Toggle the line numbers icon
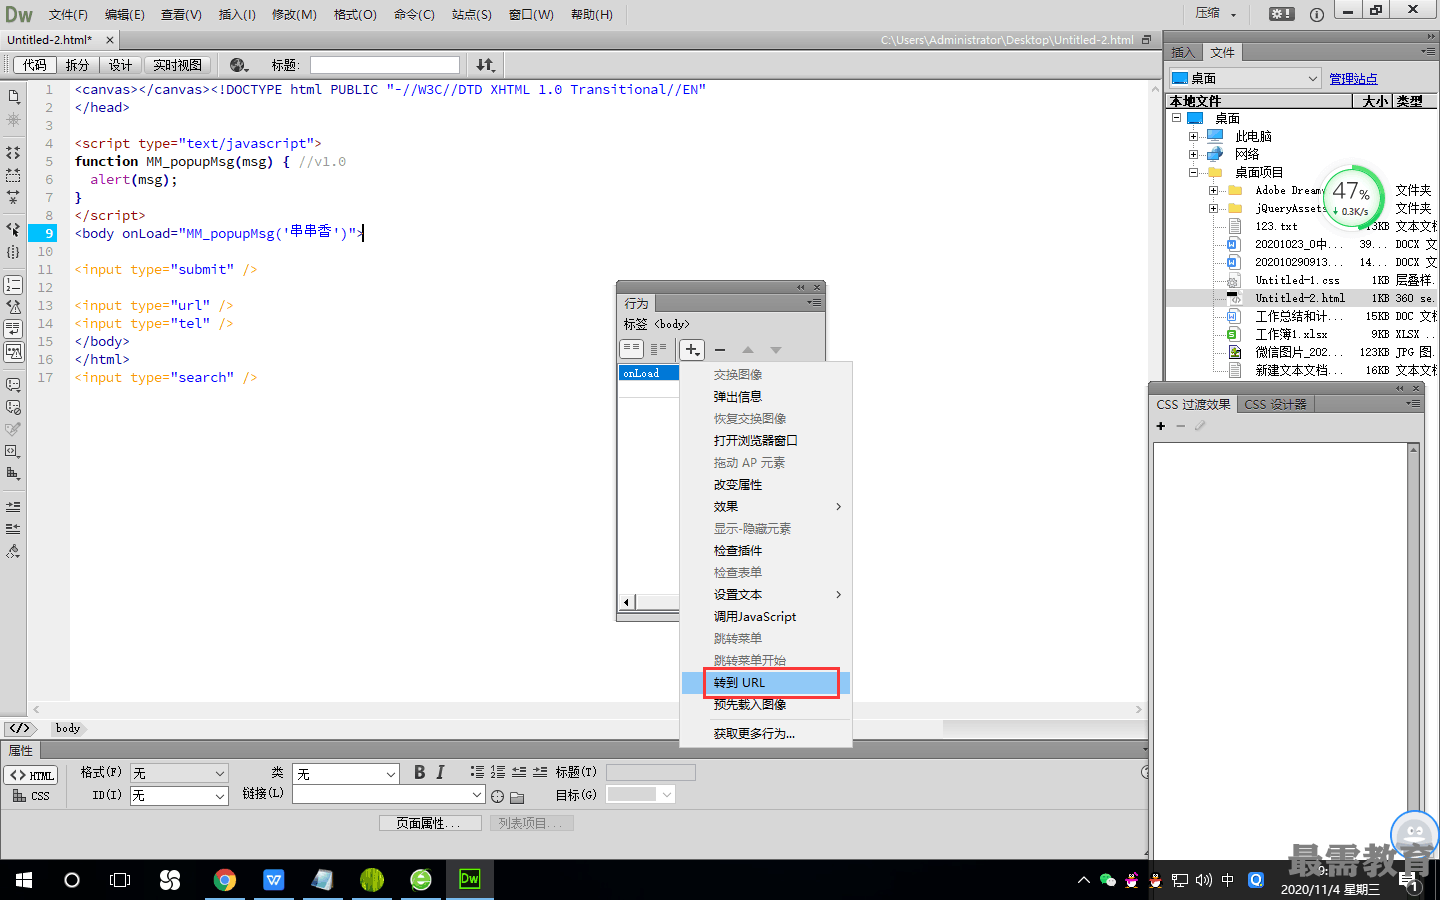 (13, 285)
